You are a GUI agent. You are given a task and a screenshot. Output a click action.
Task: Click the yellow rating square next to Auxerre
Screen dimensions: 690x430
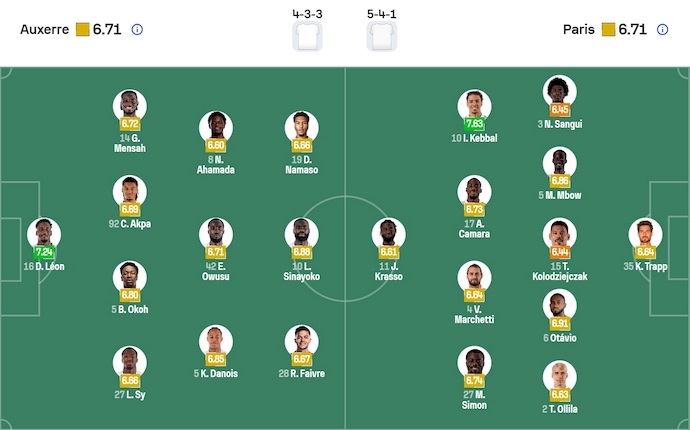82,30
